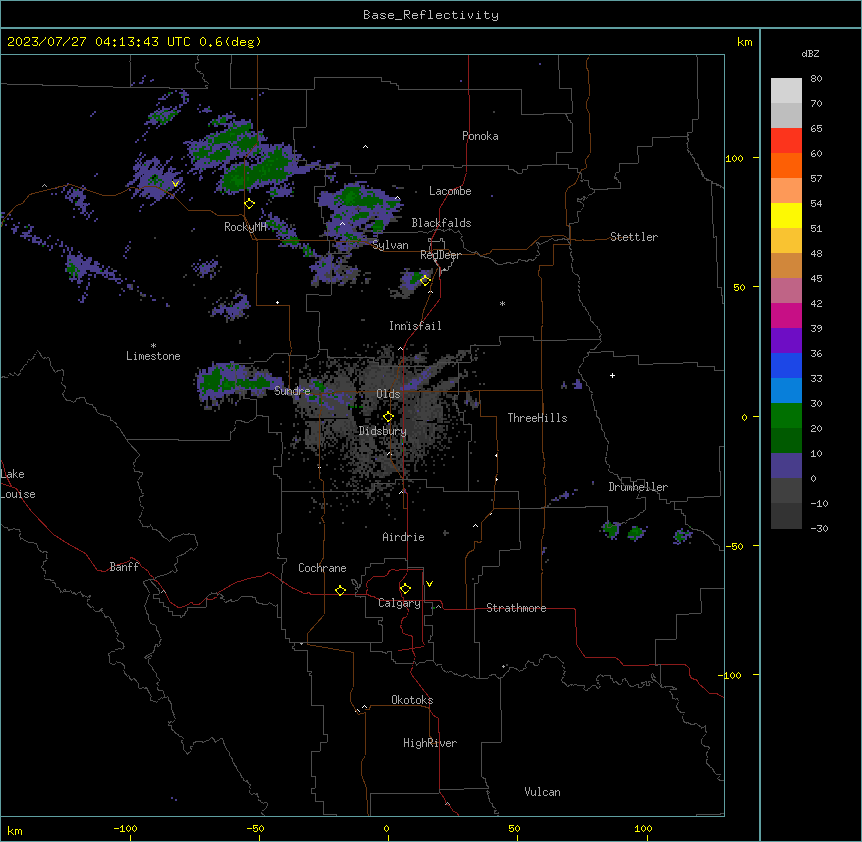Screen dimensions: 862x842
Task: Click the yellow V marker northeast of Calgary
Action: pos(429,584)
